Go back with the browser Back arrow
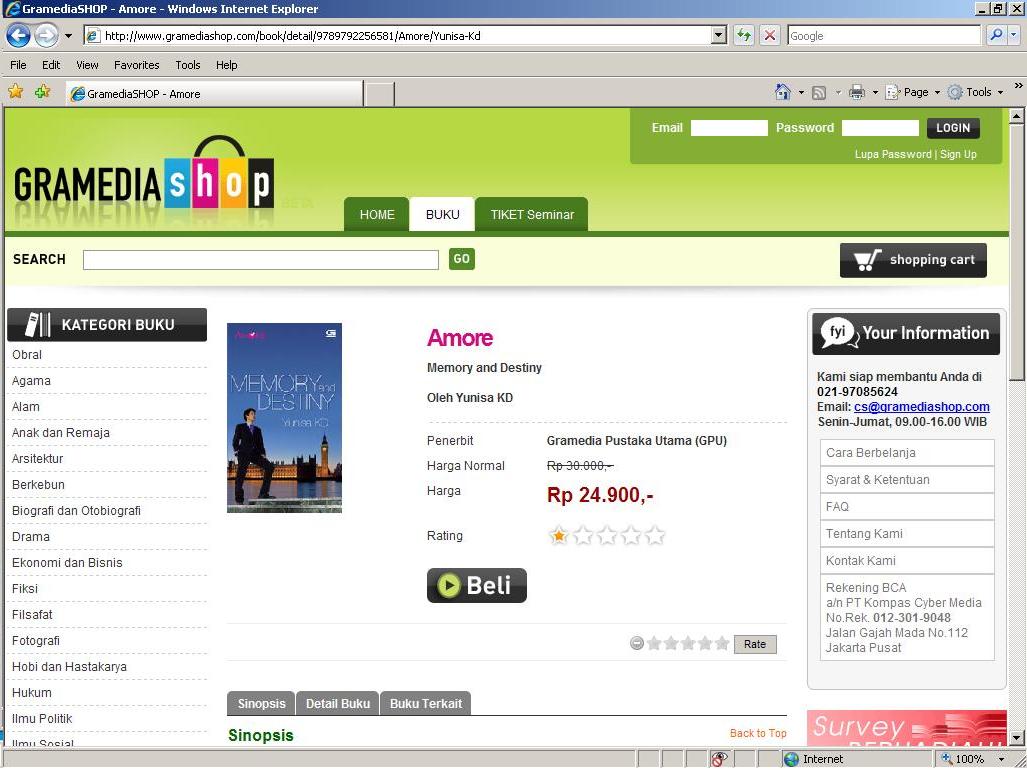 tap(18, 35)
